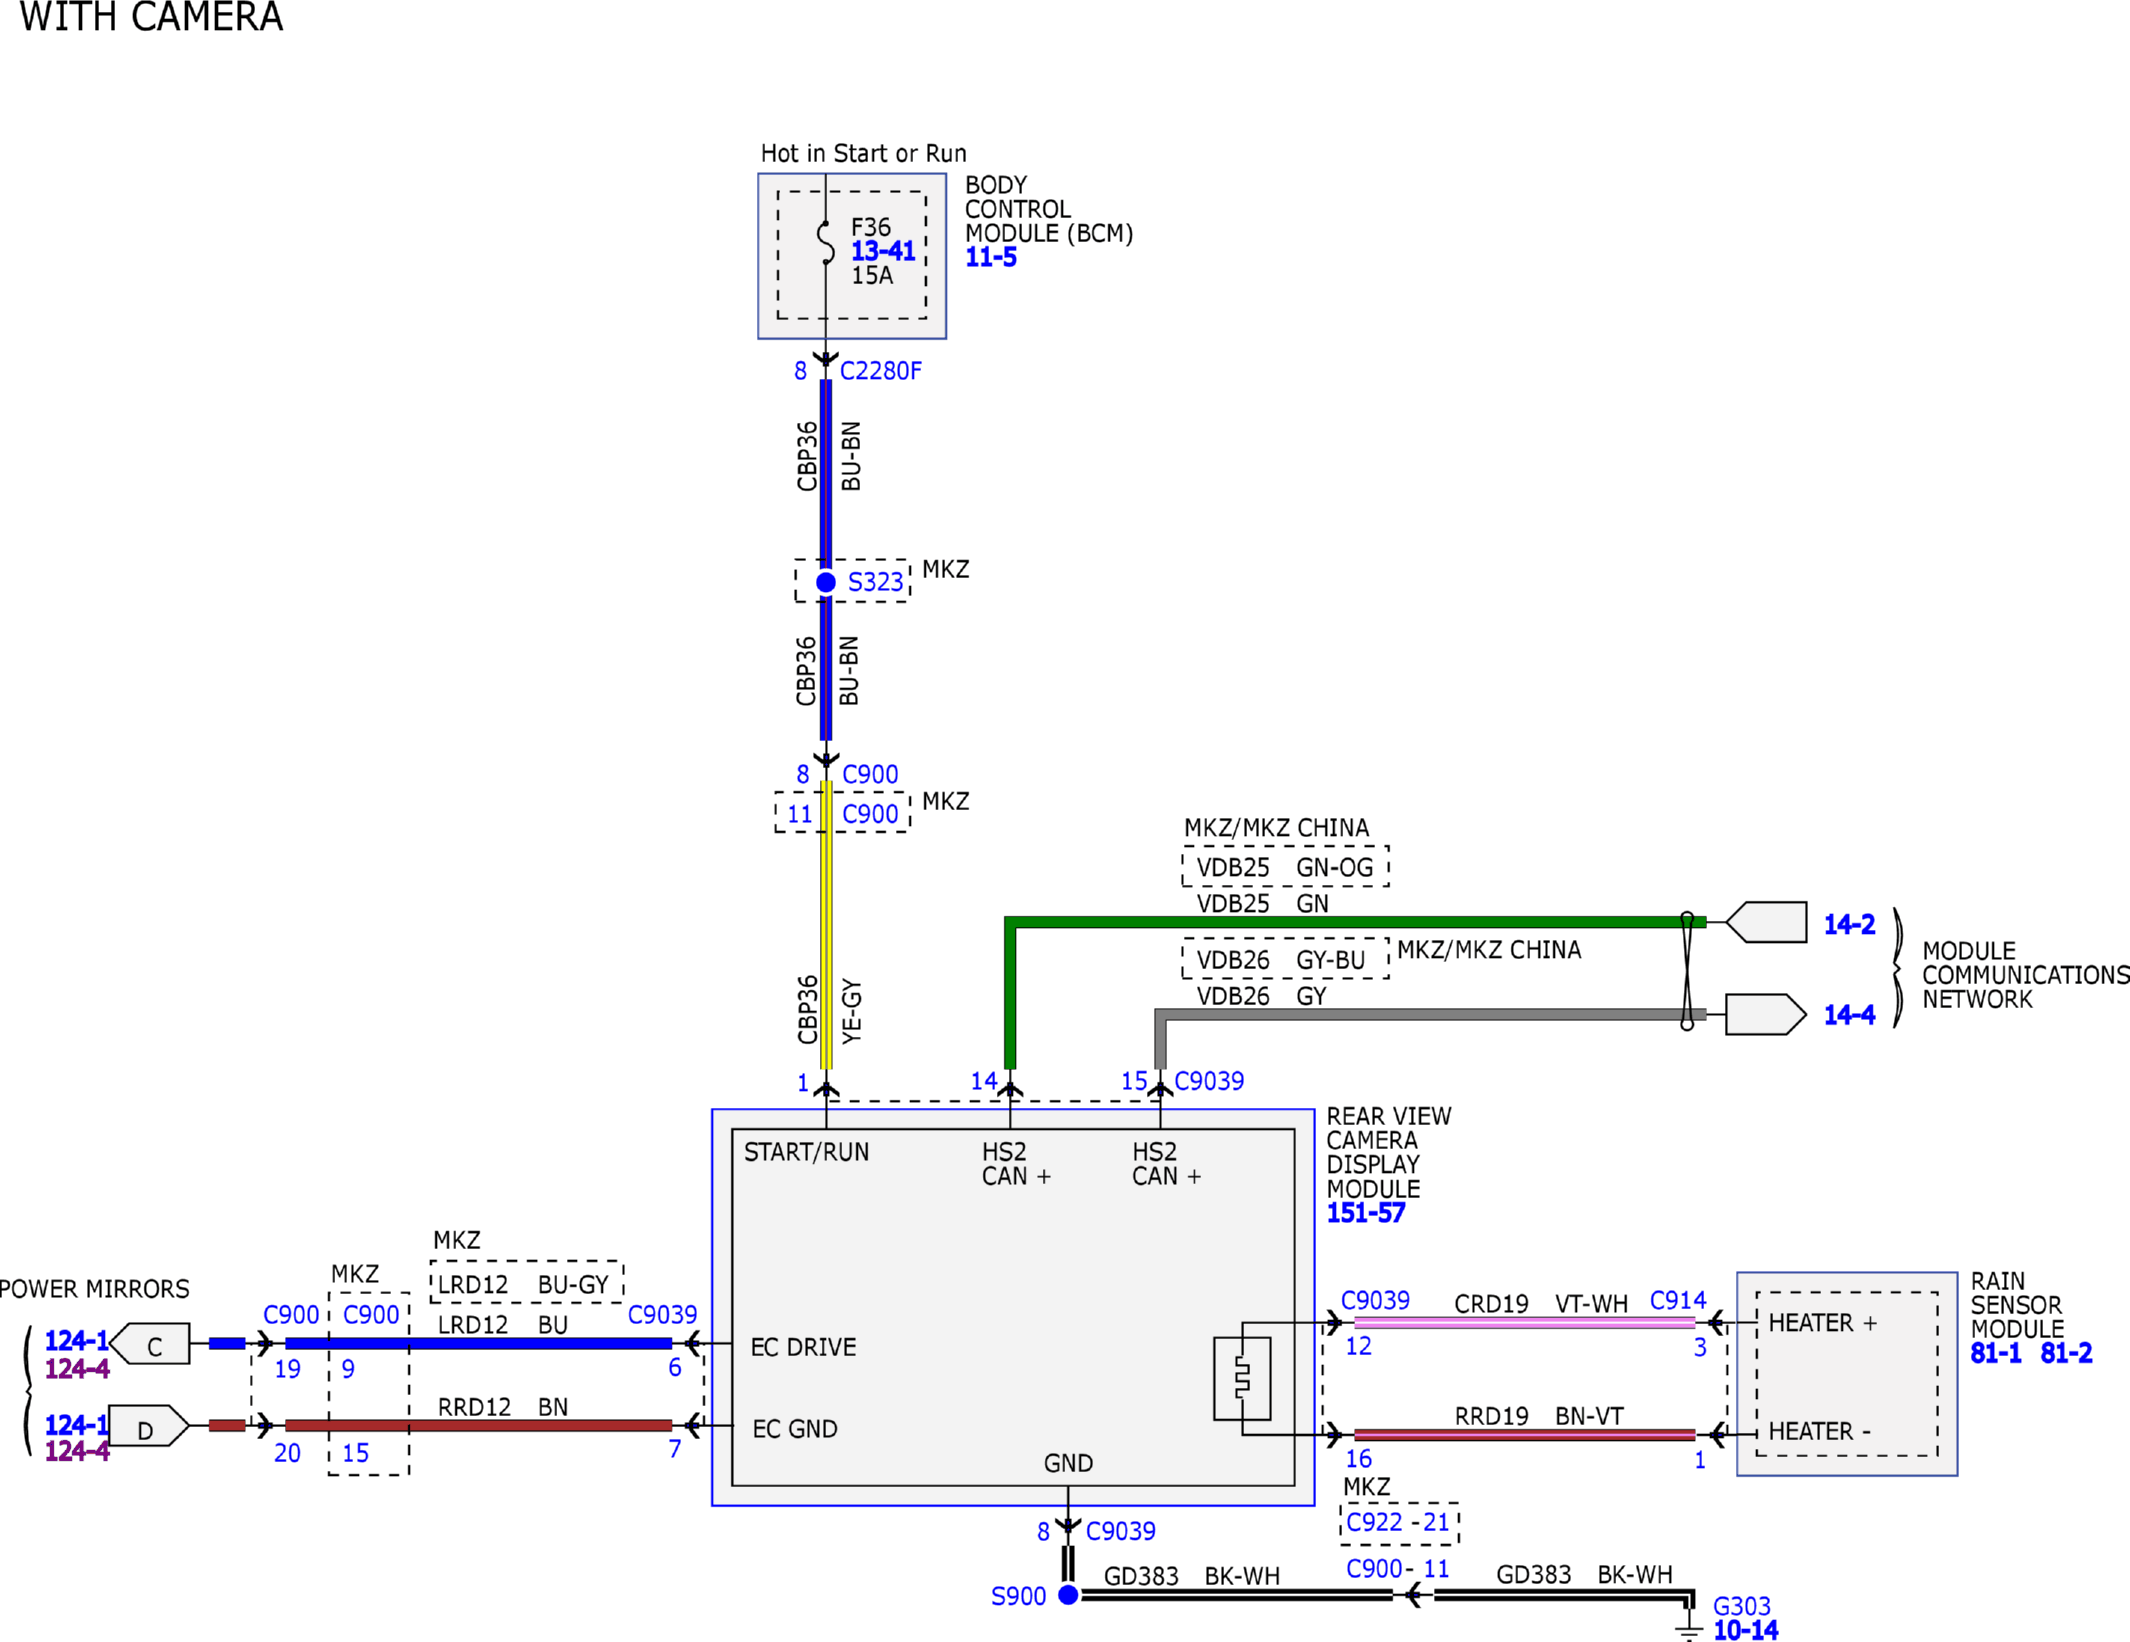Image resolution: width=2130 pixels, height=1642 pixels.
Task: Click the S900 ground splice dot
Action: (1068, 1595)
